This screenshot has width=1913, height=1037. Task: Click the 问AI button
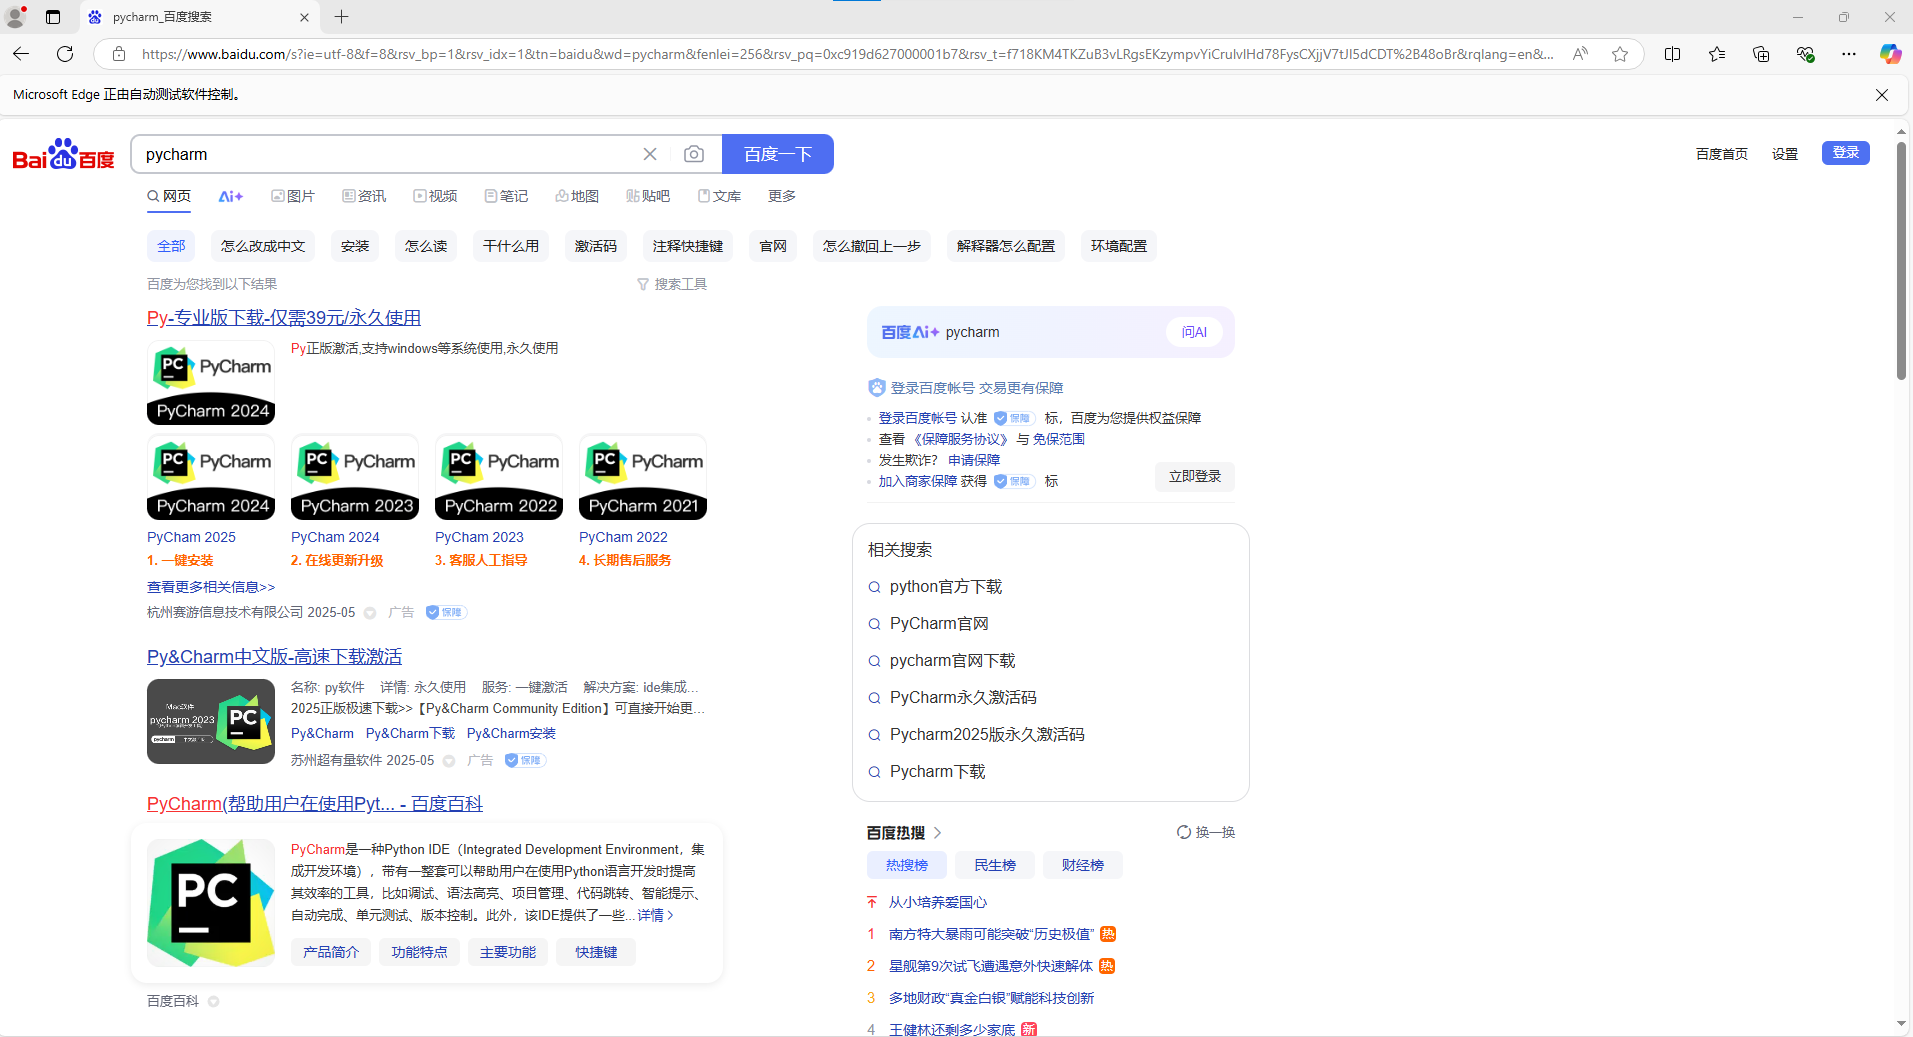pos(1194,332)
